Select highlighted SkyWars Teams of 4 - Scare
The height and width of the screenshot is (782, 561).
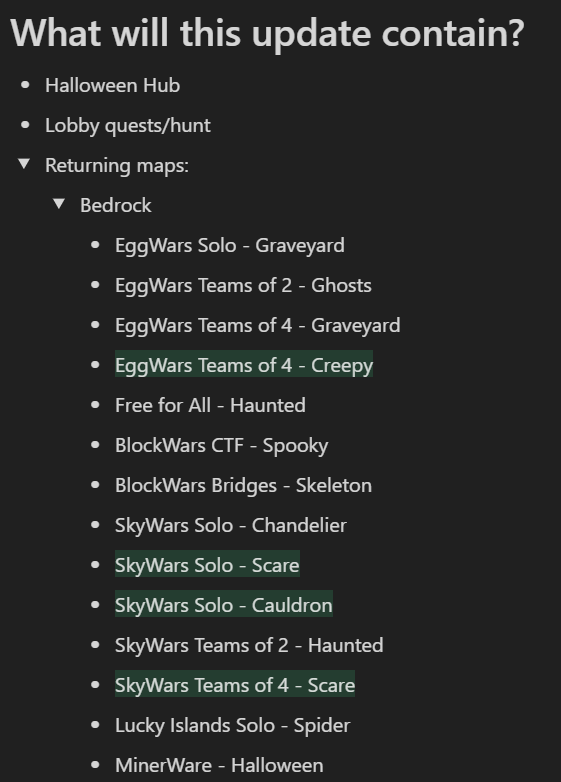pos(235,685)
